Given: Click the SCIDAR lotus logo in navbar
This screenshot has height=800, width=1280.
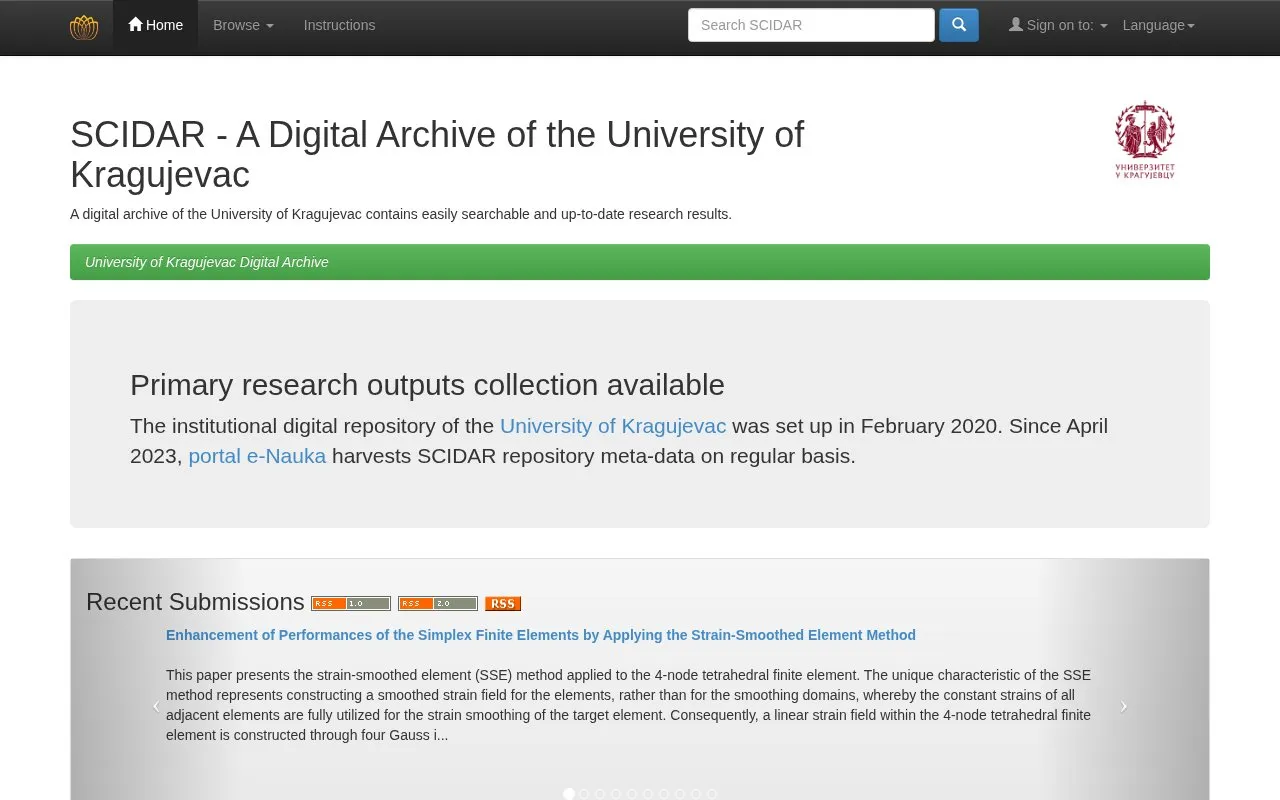Looking at the screenshot, I should click(84, 27).
